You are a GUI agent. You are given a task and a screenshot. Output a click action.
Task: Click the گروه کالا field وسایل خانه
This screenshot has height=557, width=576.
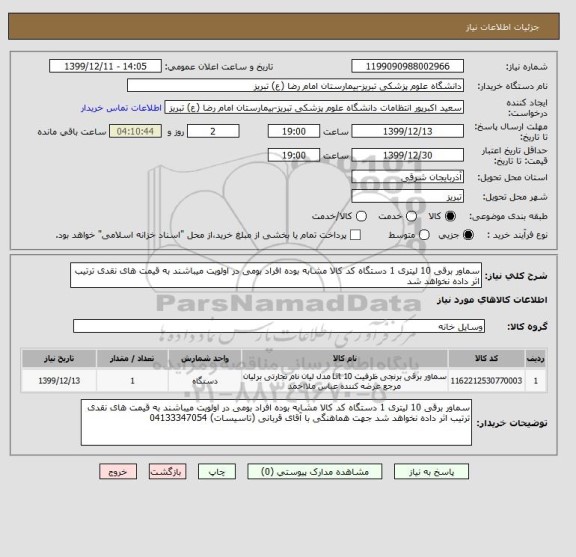click(x=279, y=326)
